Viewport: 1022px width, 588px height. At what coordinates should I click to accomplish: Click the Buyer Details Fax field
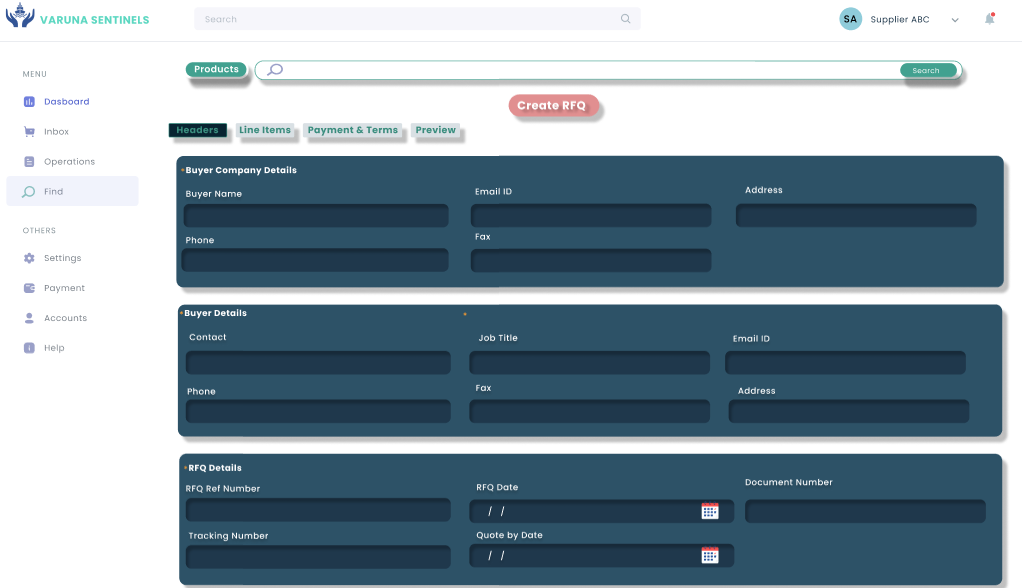589,411
